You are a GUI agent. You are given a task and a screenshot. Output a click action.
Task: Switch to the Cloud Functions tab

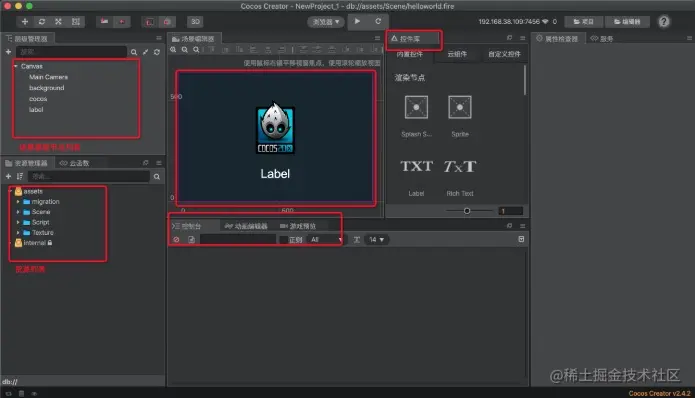point(74,163)
